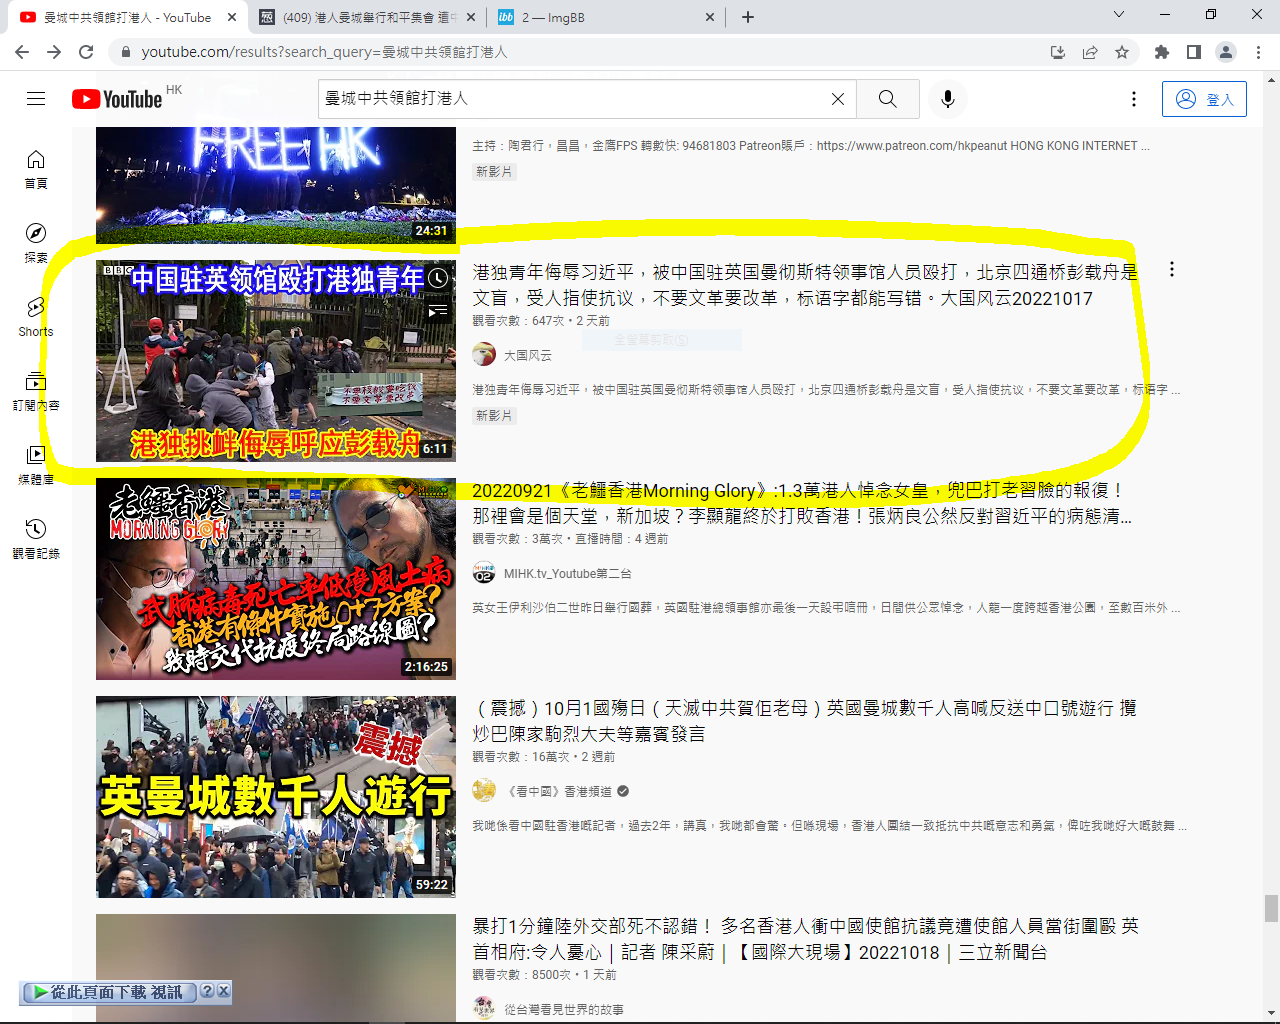
Task: Play the 中国驻英领馆殴打港独青年 thumbnail
Action: [x=276, y=361]
